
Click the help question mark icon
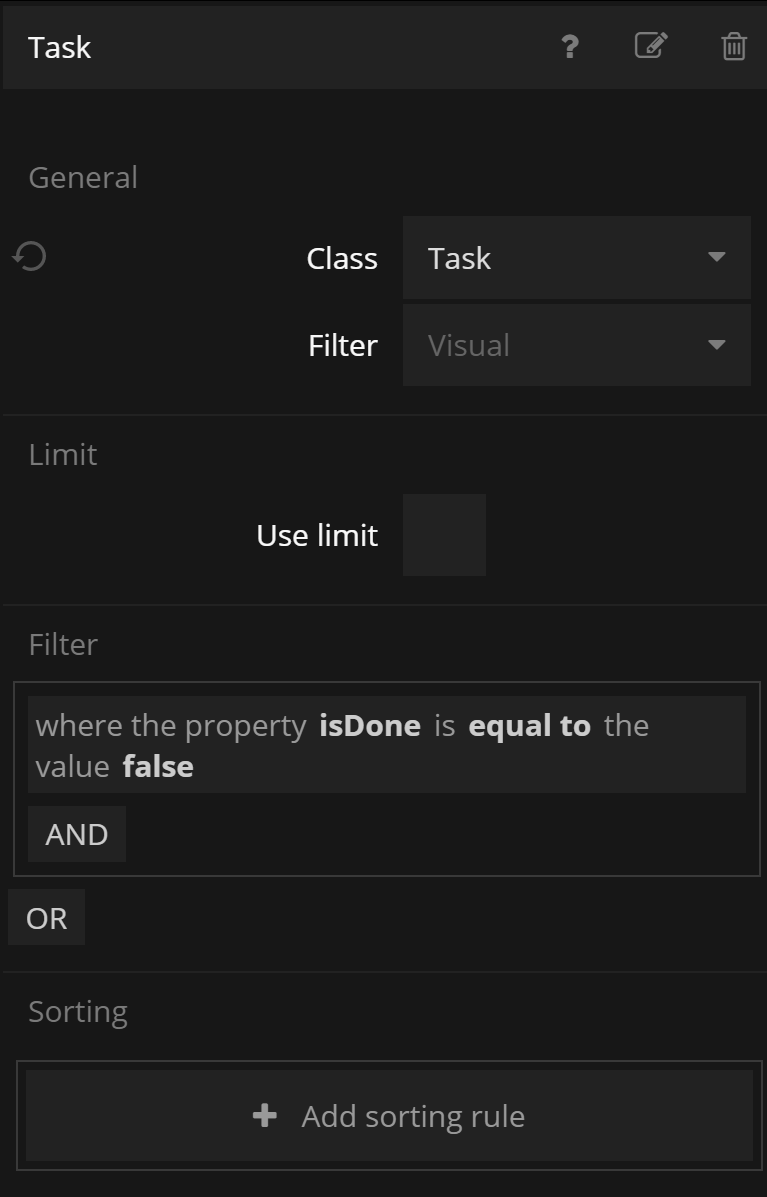[x=569, y=47]
